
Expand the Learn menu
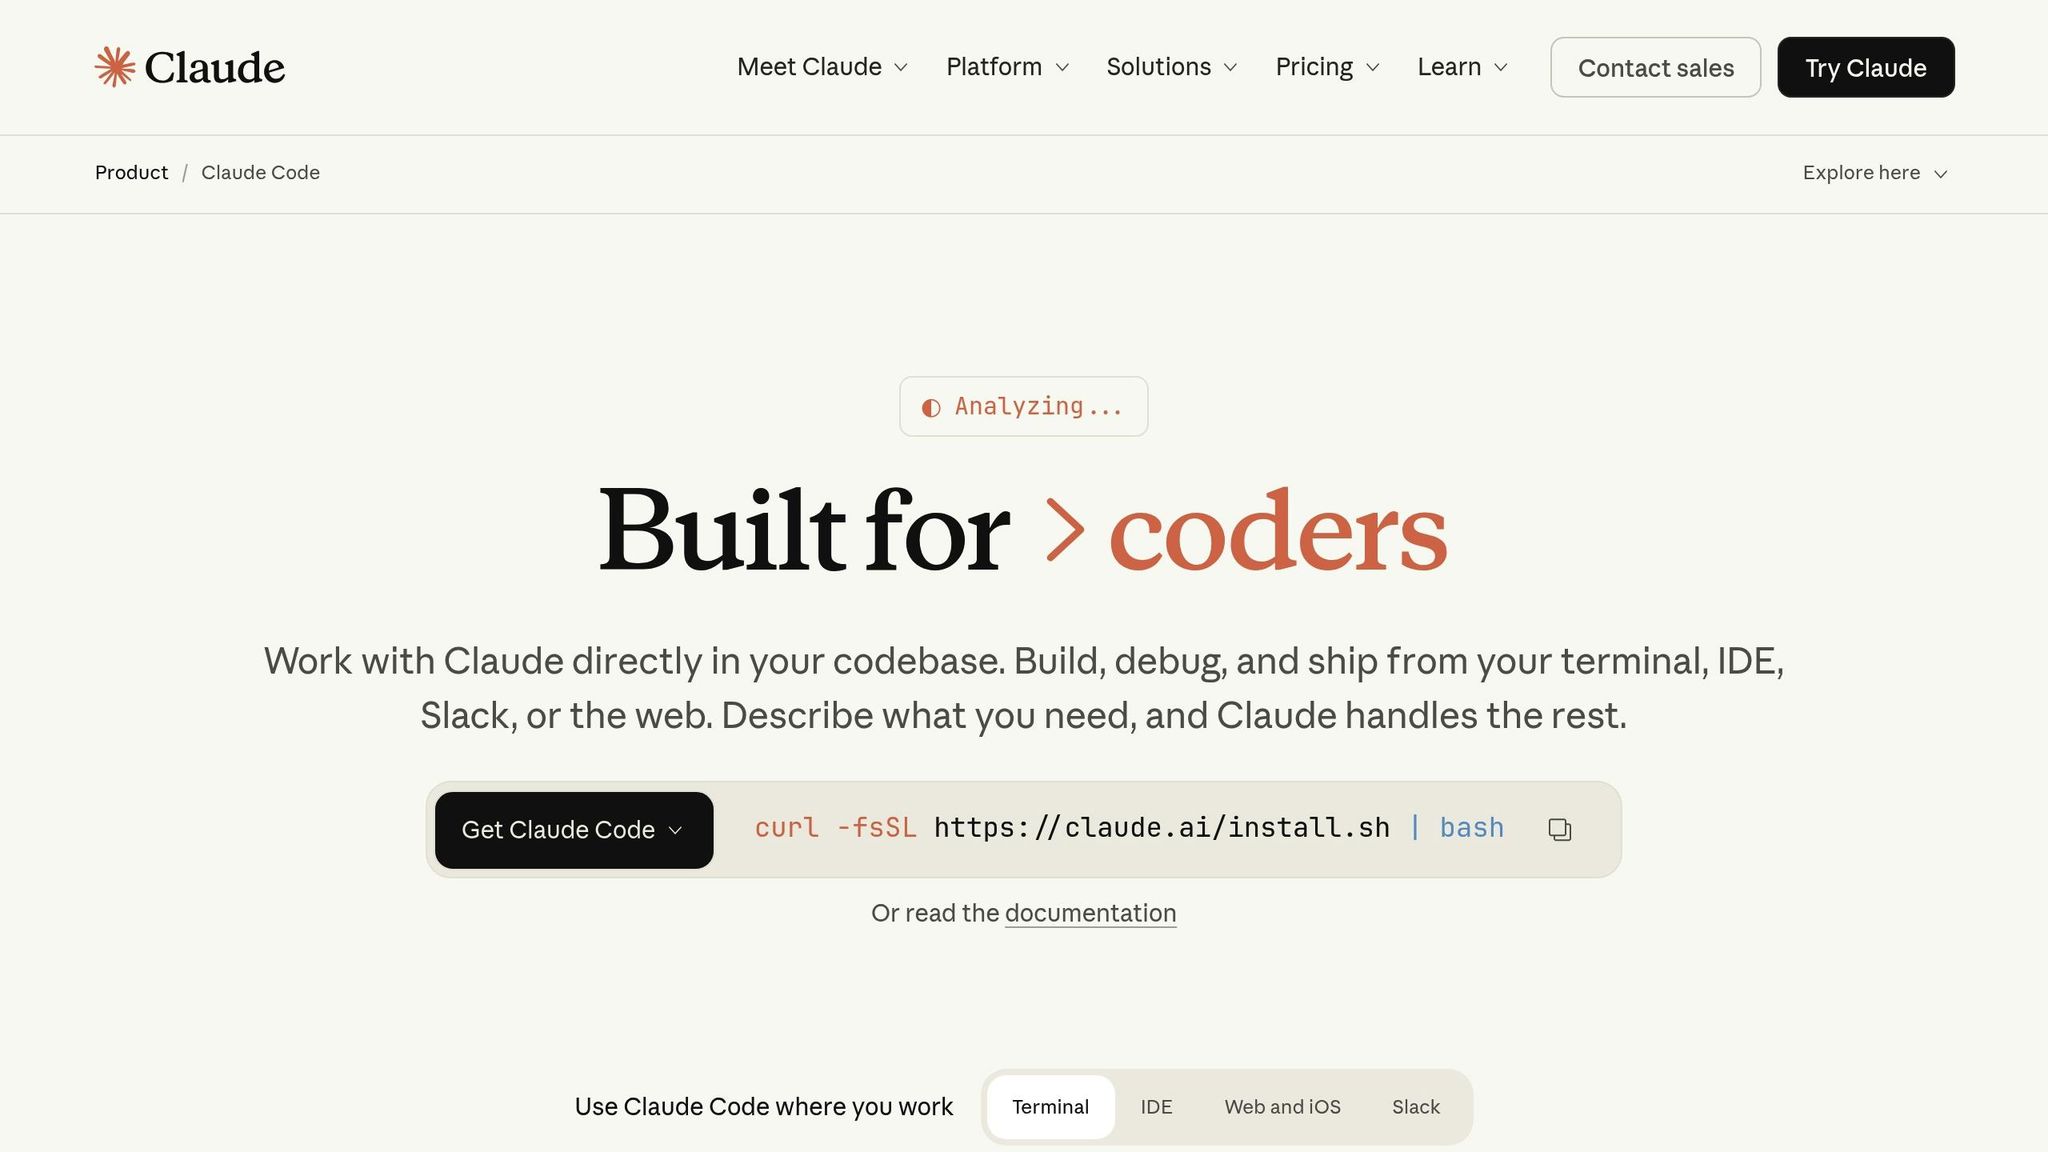click(x=1462, y=67)
